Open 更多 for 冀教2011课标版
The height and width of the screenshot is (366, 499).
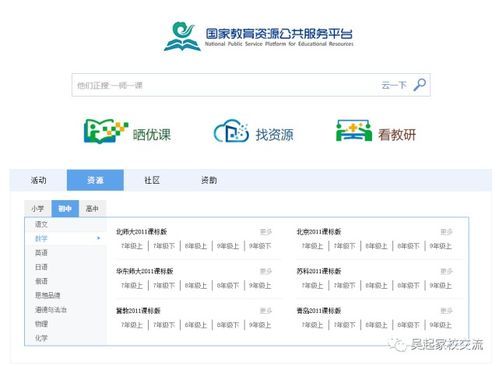point(266,311)
